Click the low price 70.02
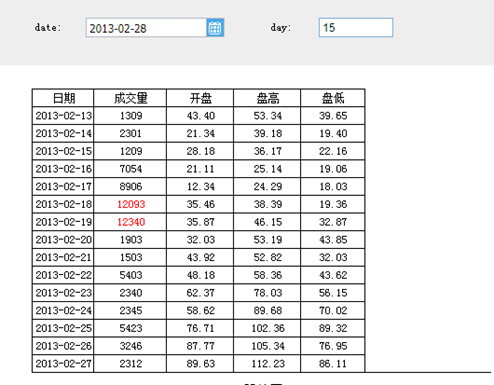494x385 pixels. [x=333, y=310]
